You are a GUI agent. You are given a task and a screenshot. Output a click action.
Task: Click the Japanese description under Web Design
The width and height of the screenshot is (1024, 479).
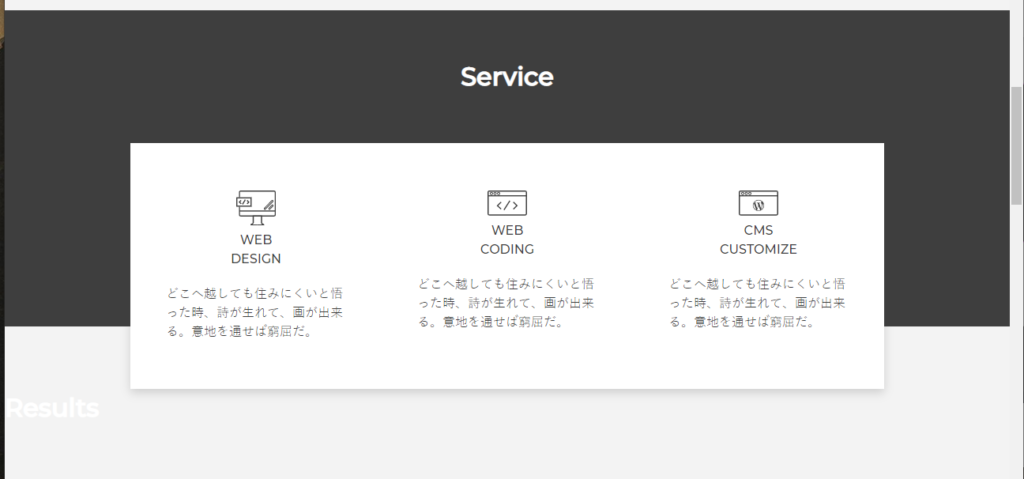coord(256,312)
